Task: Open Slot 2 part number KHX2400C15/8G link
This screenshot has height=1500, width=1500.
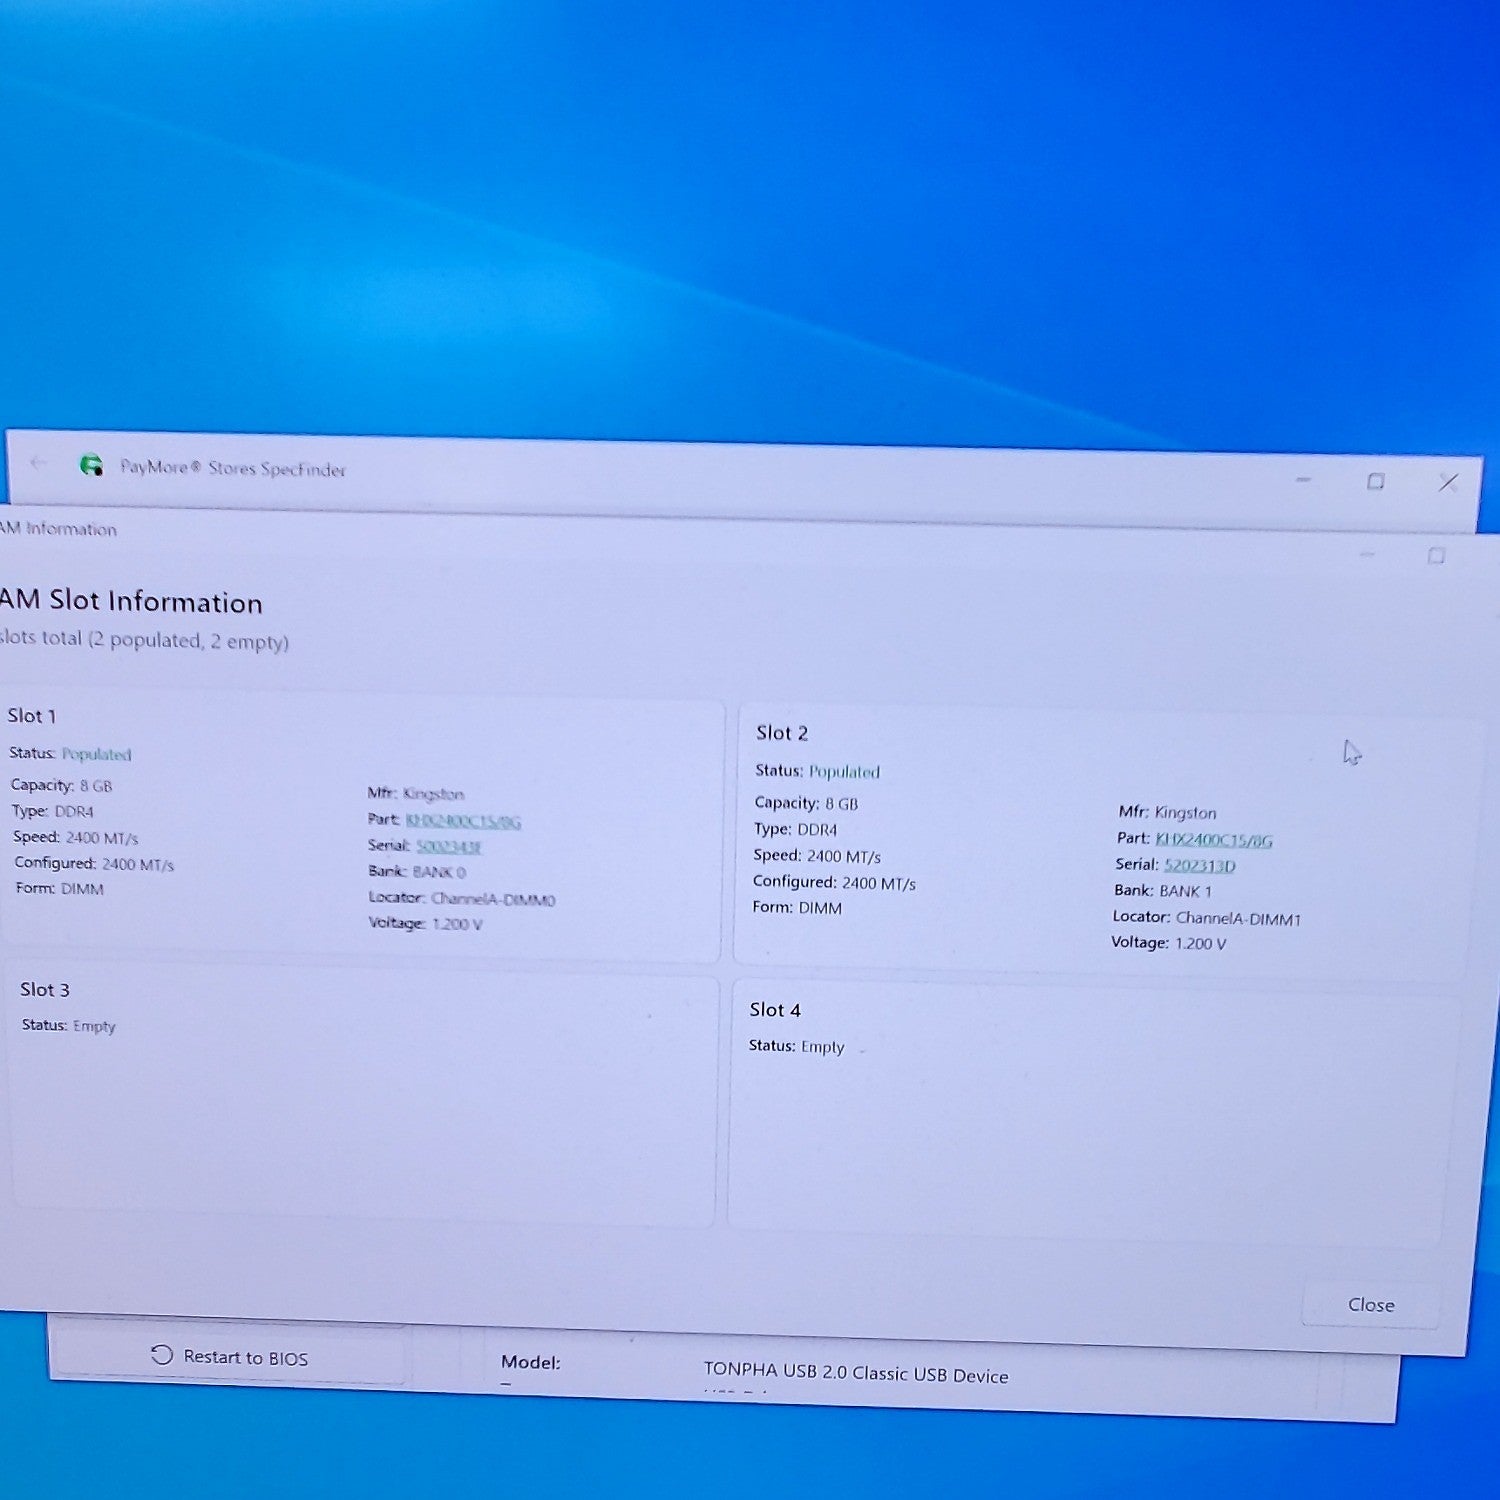Action: coord(1214,840)
